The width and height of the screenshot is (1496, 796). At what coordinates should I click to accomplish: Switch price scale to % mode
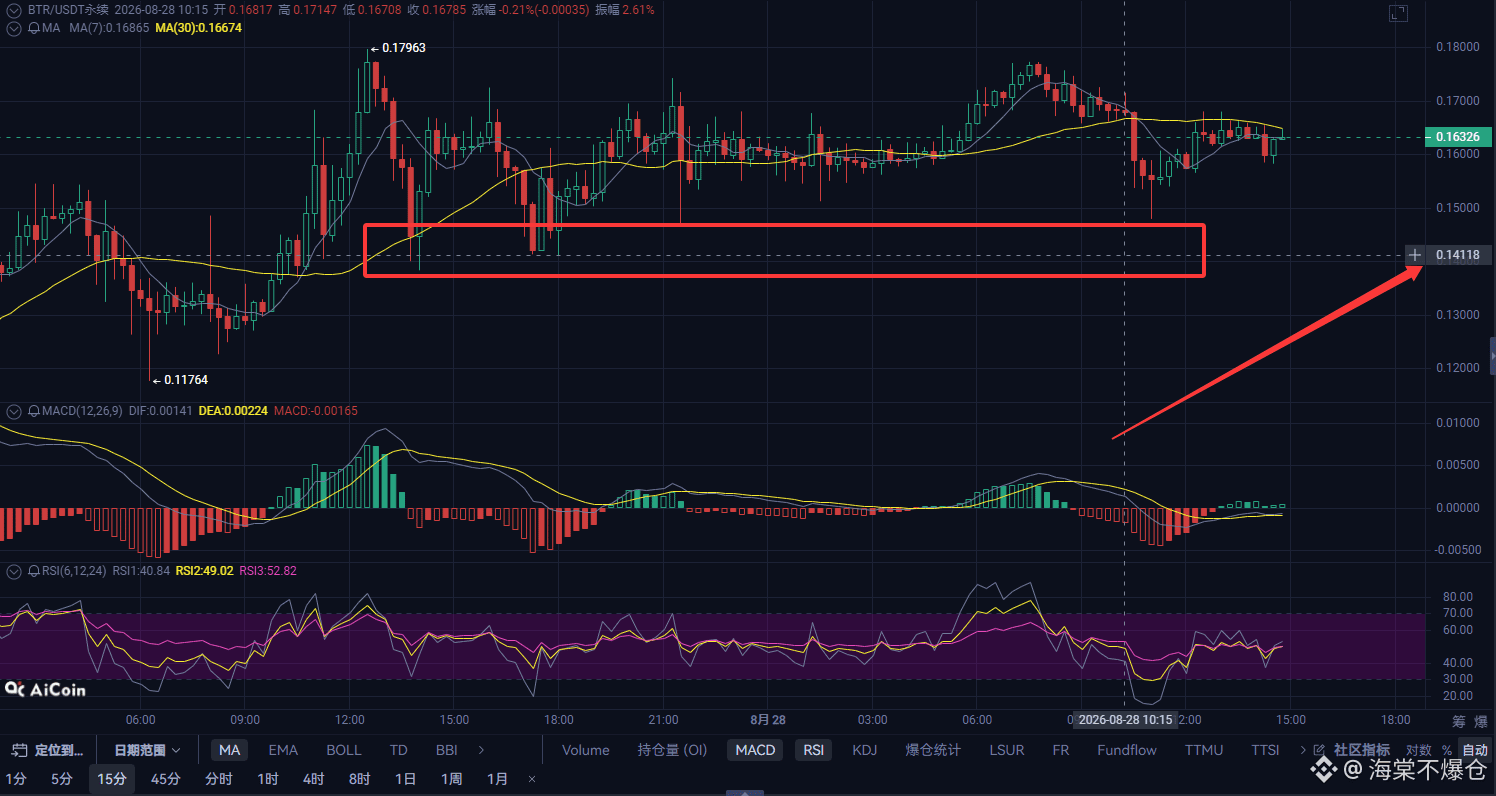point(1447,750)
